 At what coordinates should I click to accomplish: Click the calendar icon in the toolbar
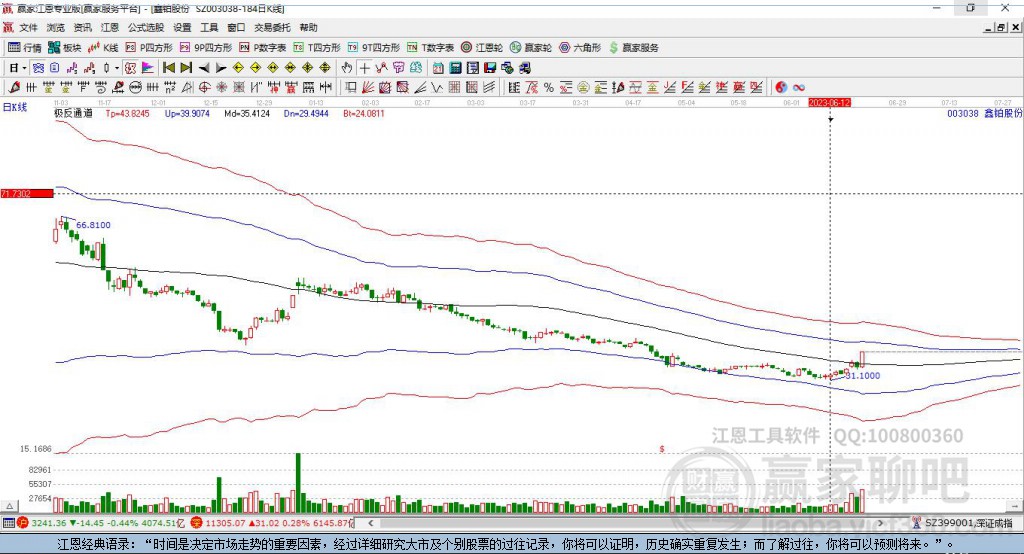[x=438, y=68]
